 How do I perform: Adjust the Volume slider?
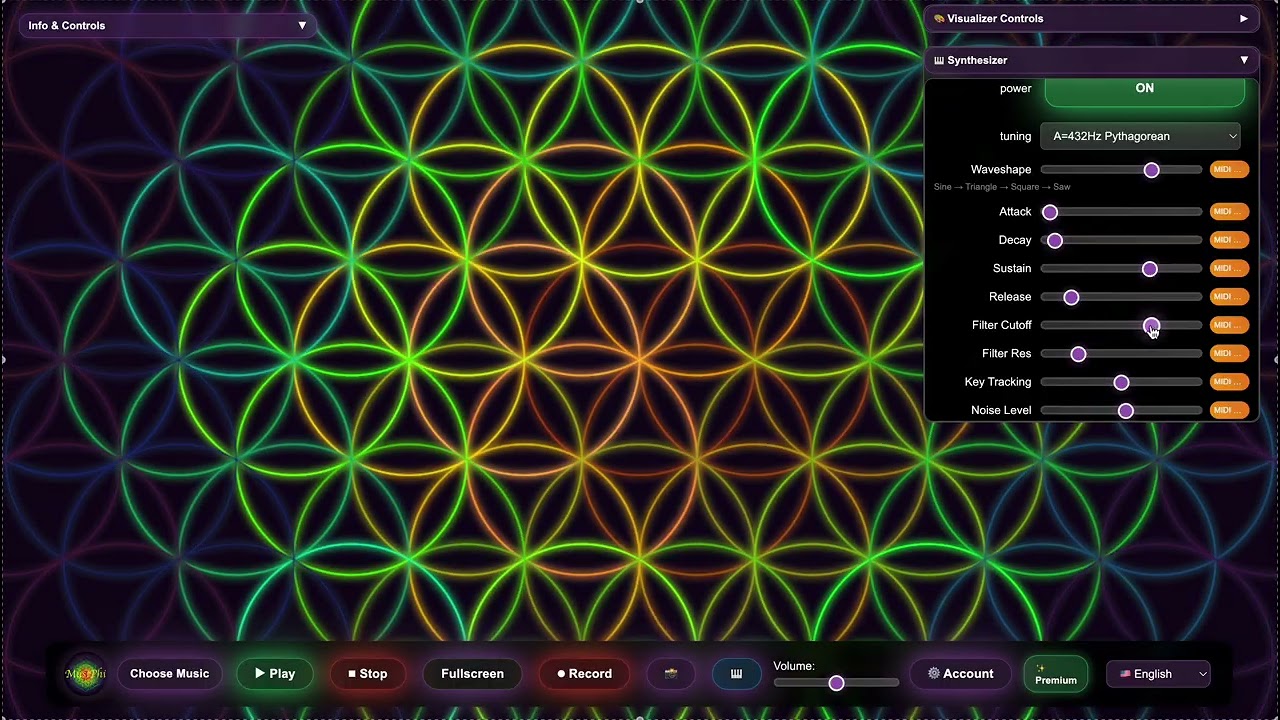click(x=836, y=683)
